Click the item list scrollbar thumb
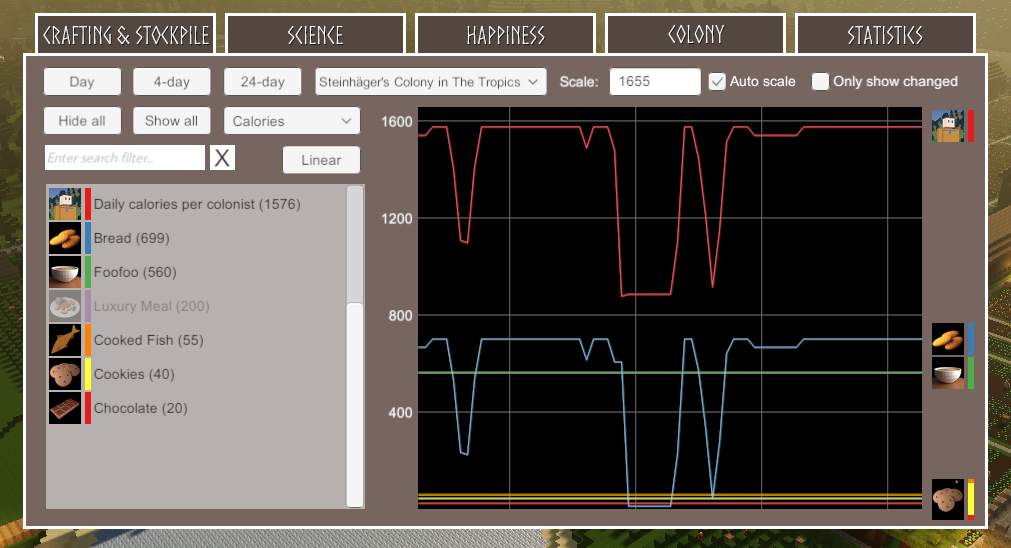The height and width of the screenshot is (548, 1011). click(355, 404)
